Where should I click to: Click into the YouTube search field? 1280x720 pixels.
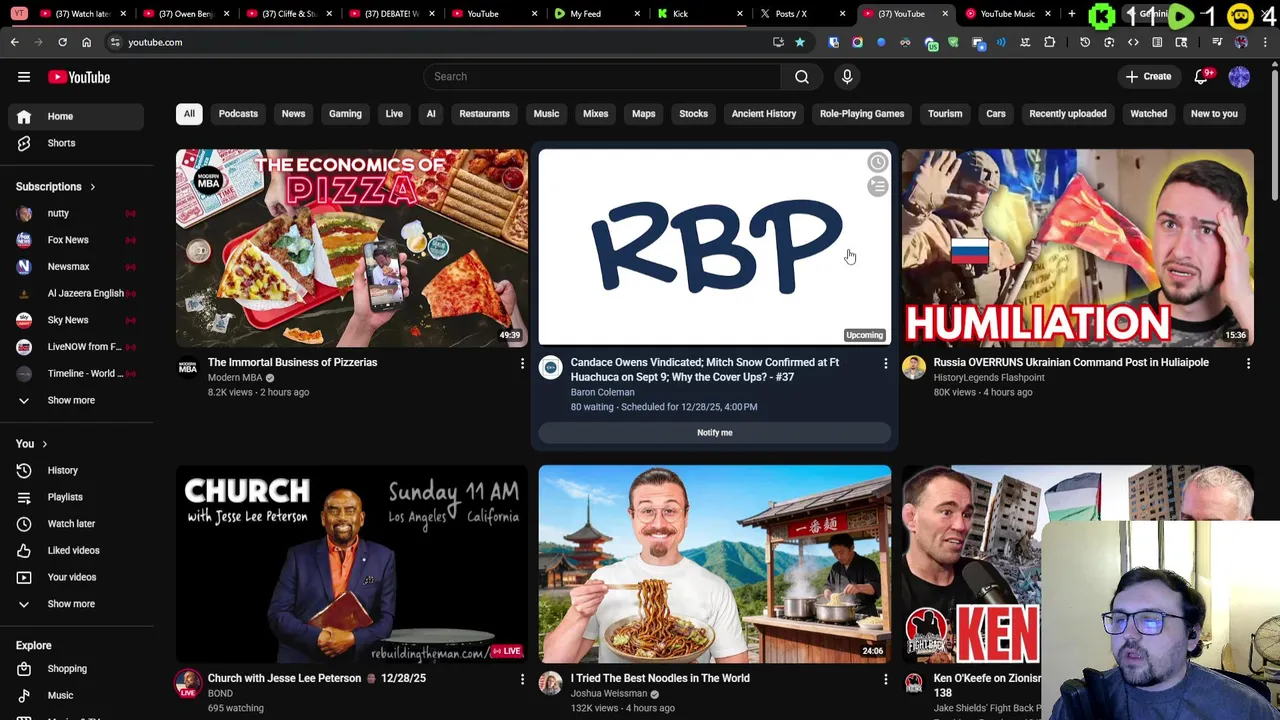602,77
